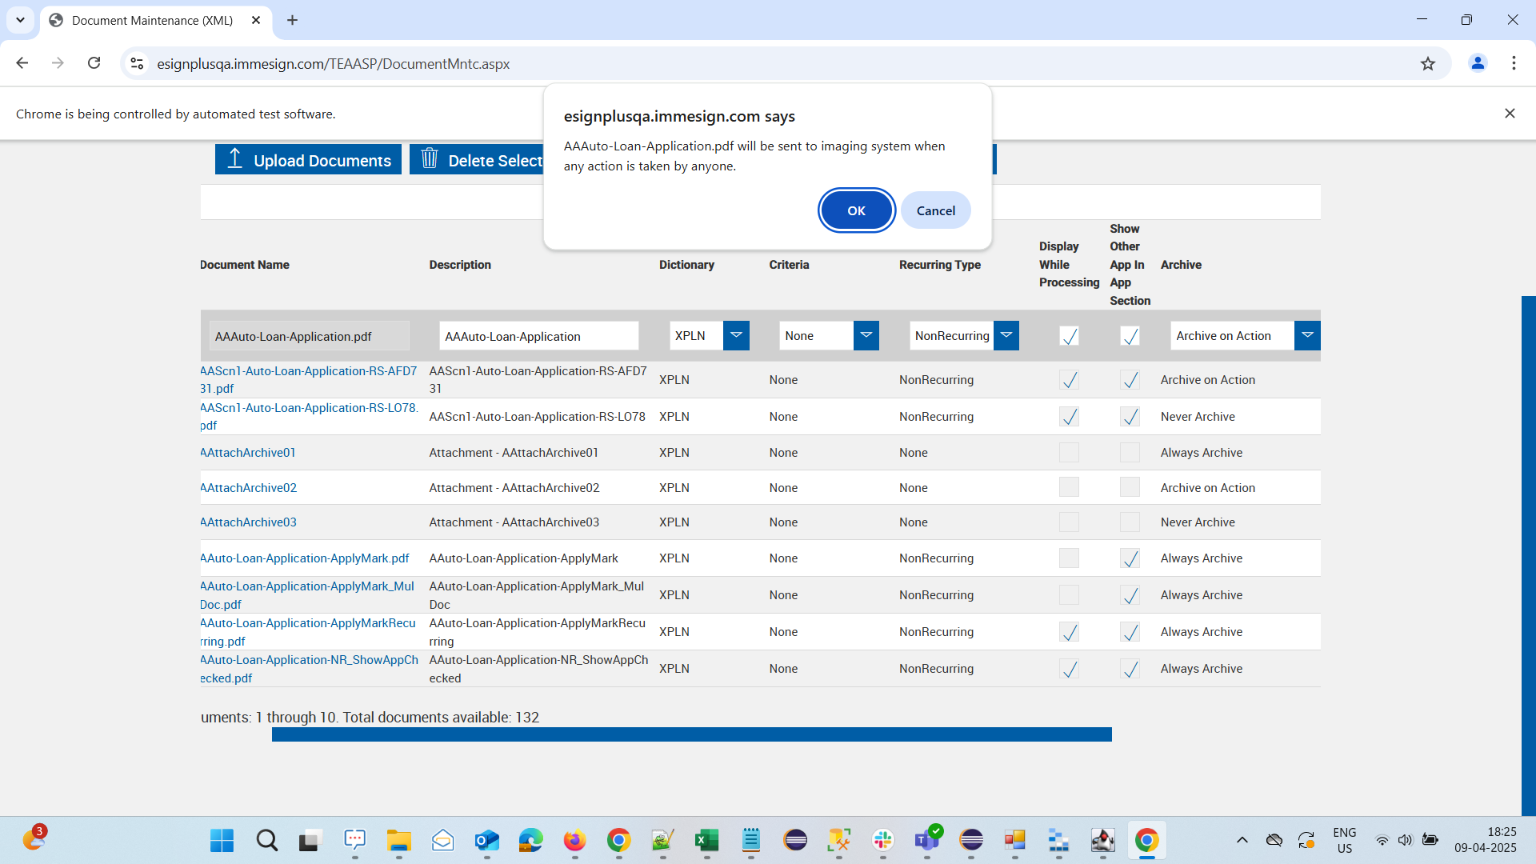This screenshot has height=864, width=1536.
Task: Edit the AAAuto-Loan-Application description field
Action: 539,336
